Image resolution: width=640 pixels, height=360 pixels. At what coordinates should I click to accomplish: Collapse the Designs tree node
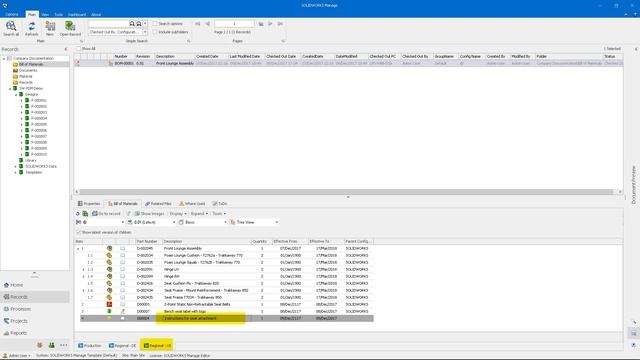pyautogui.click(x=16, y=94)
